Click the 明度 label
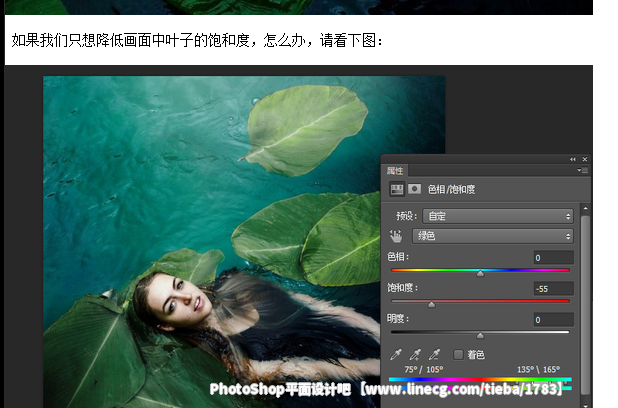The image size is (618, 408). [x=398, y=319]
